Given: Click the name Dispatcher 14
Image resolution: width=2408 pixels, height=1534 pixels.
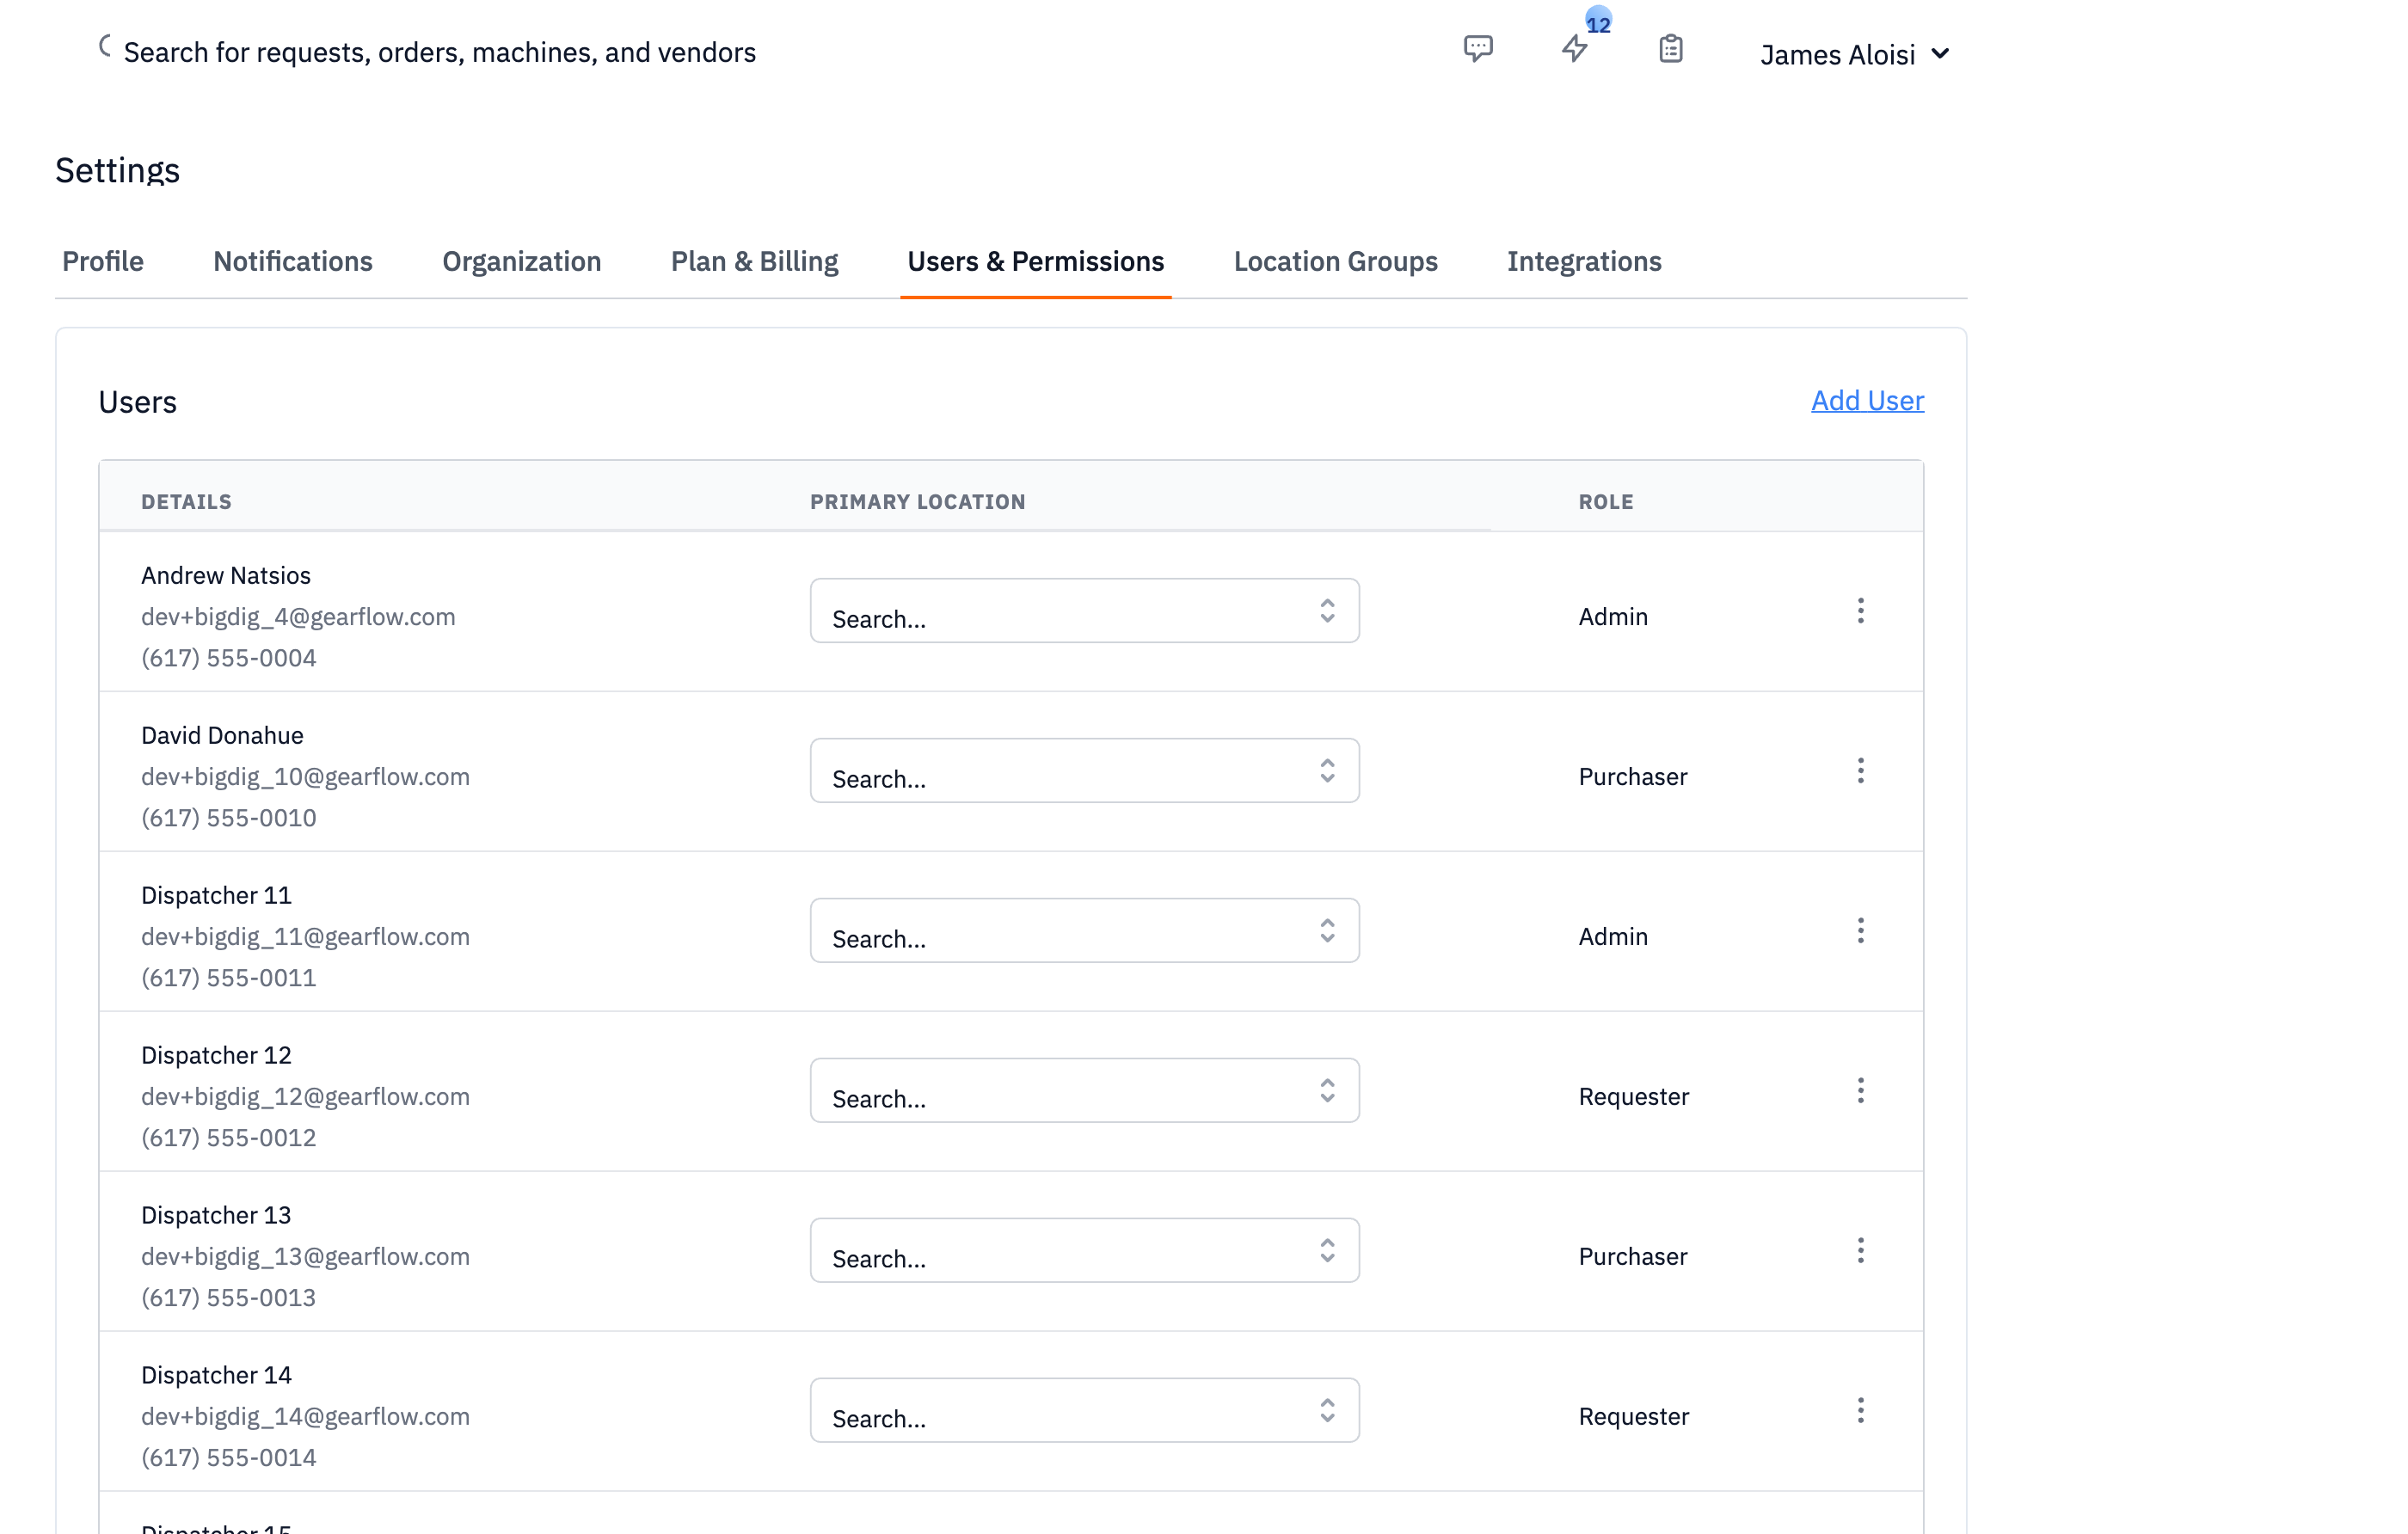Looking at the screenshot, I should click(x=216, y=1375).
